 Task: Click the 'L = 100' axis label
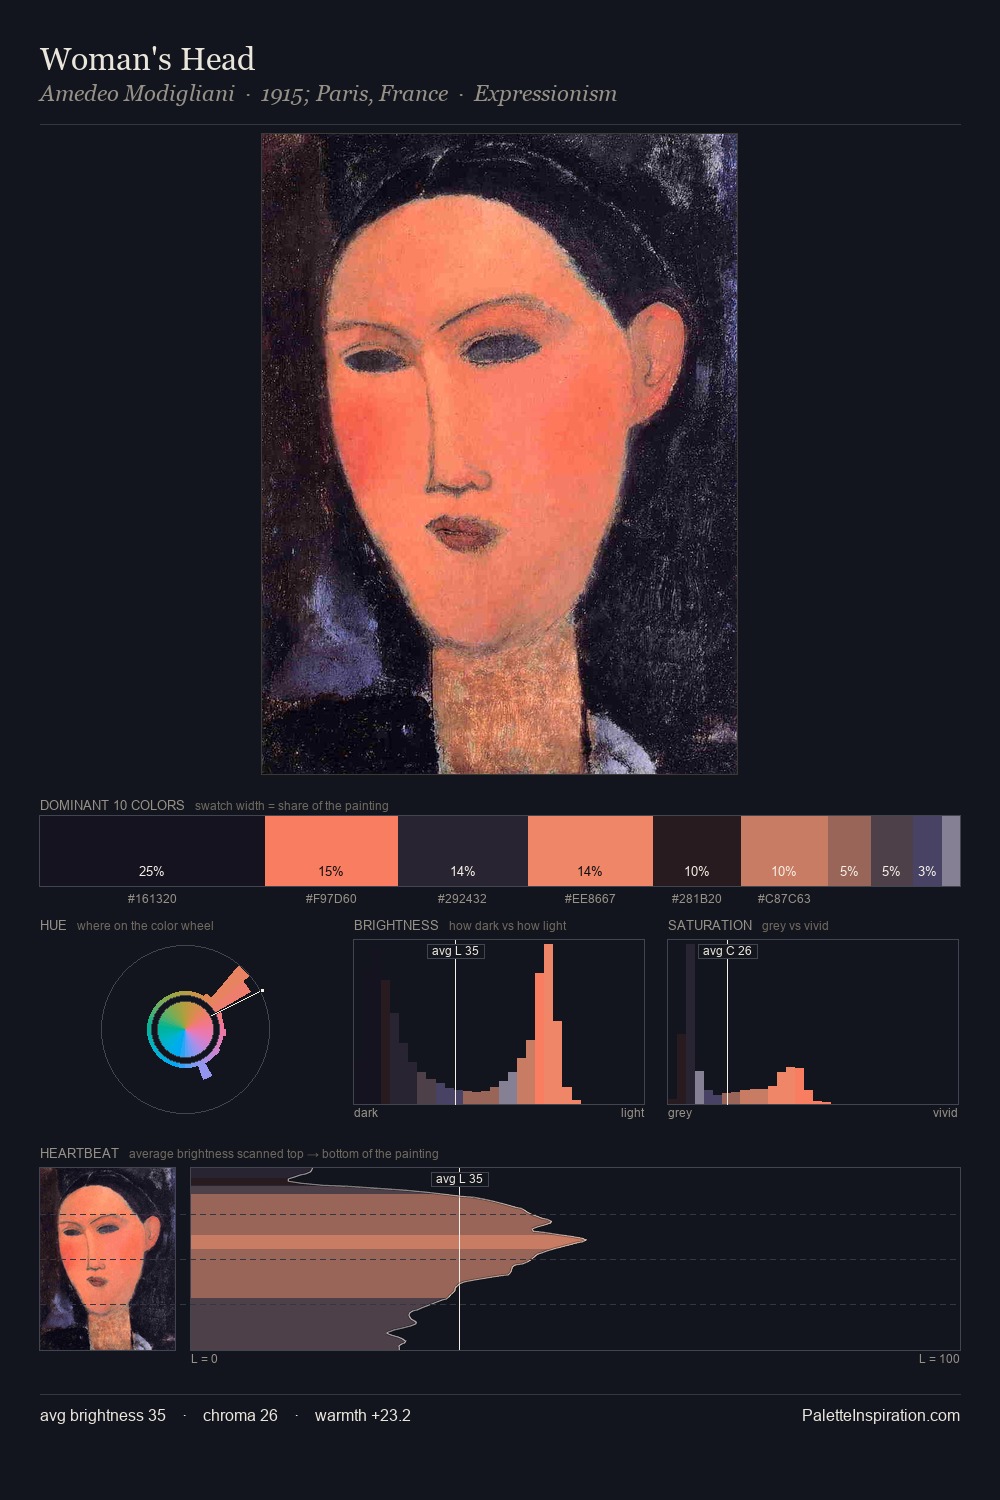click(939, 1359)
